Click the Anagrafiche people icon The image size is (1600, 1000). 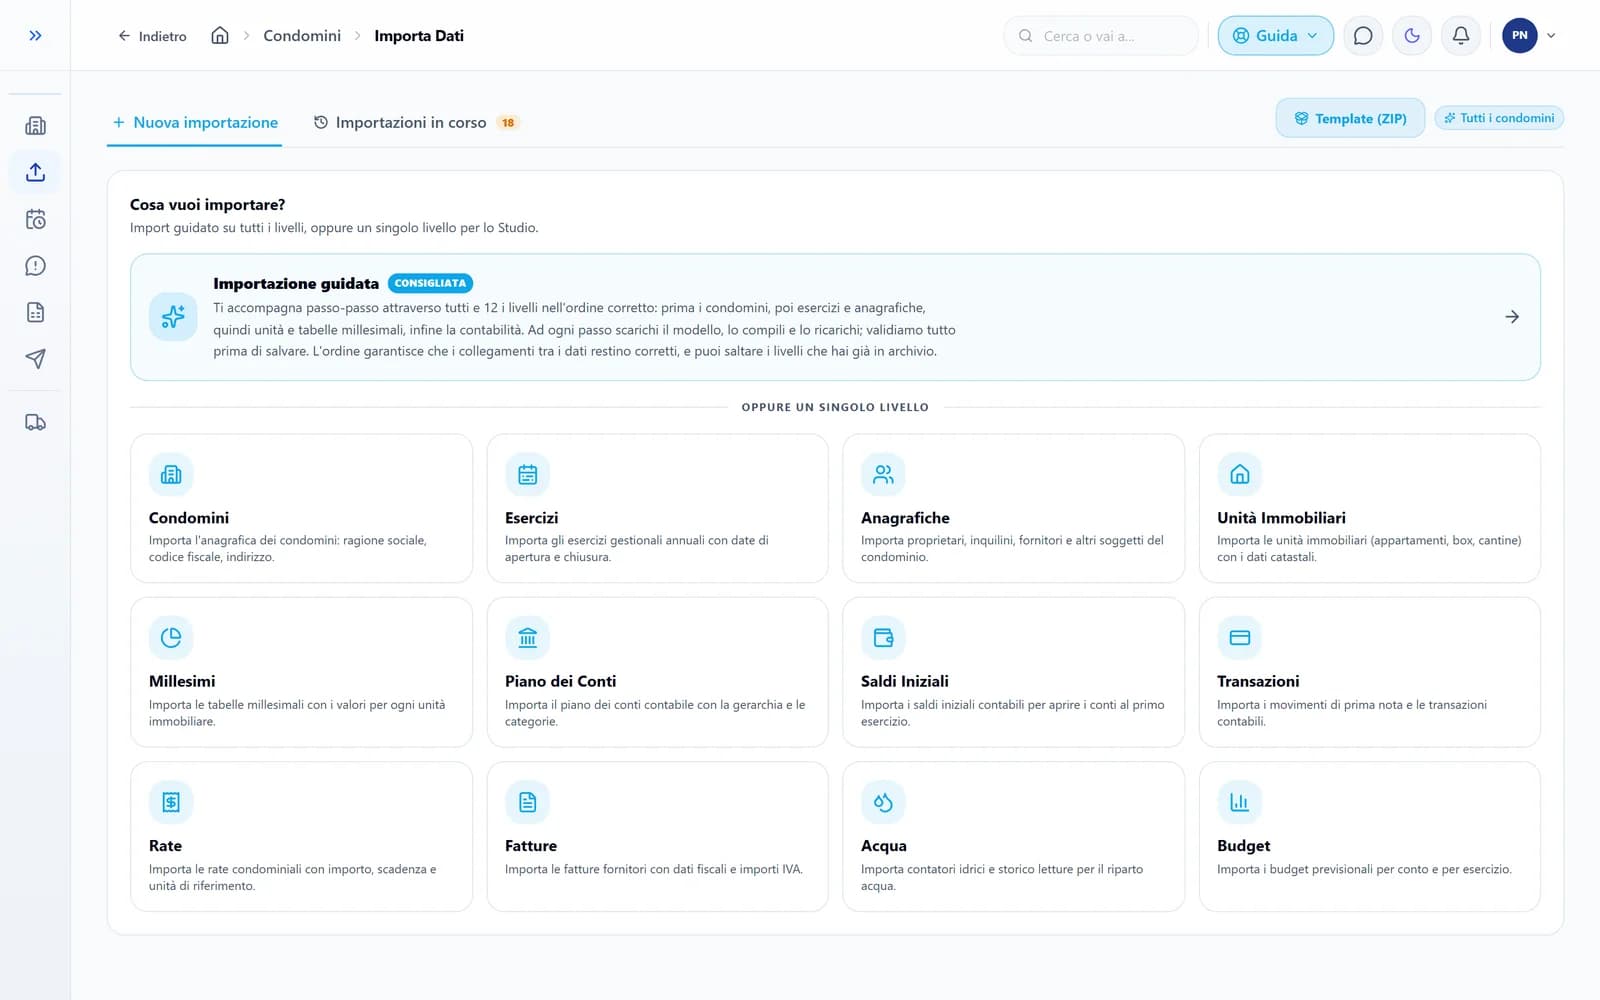[883, 474]
